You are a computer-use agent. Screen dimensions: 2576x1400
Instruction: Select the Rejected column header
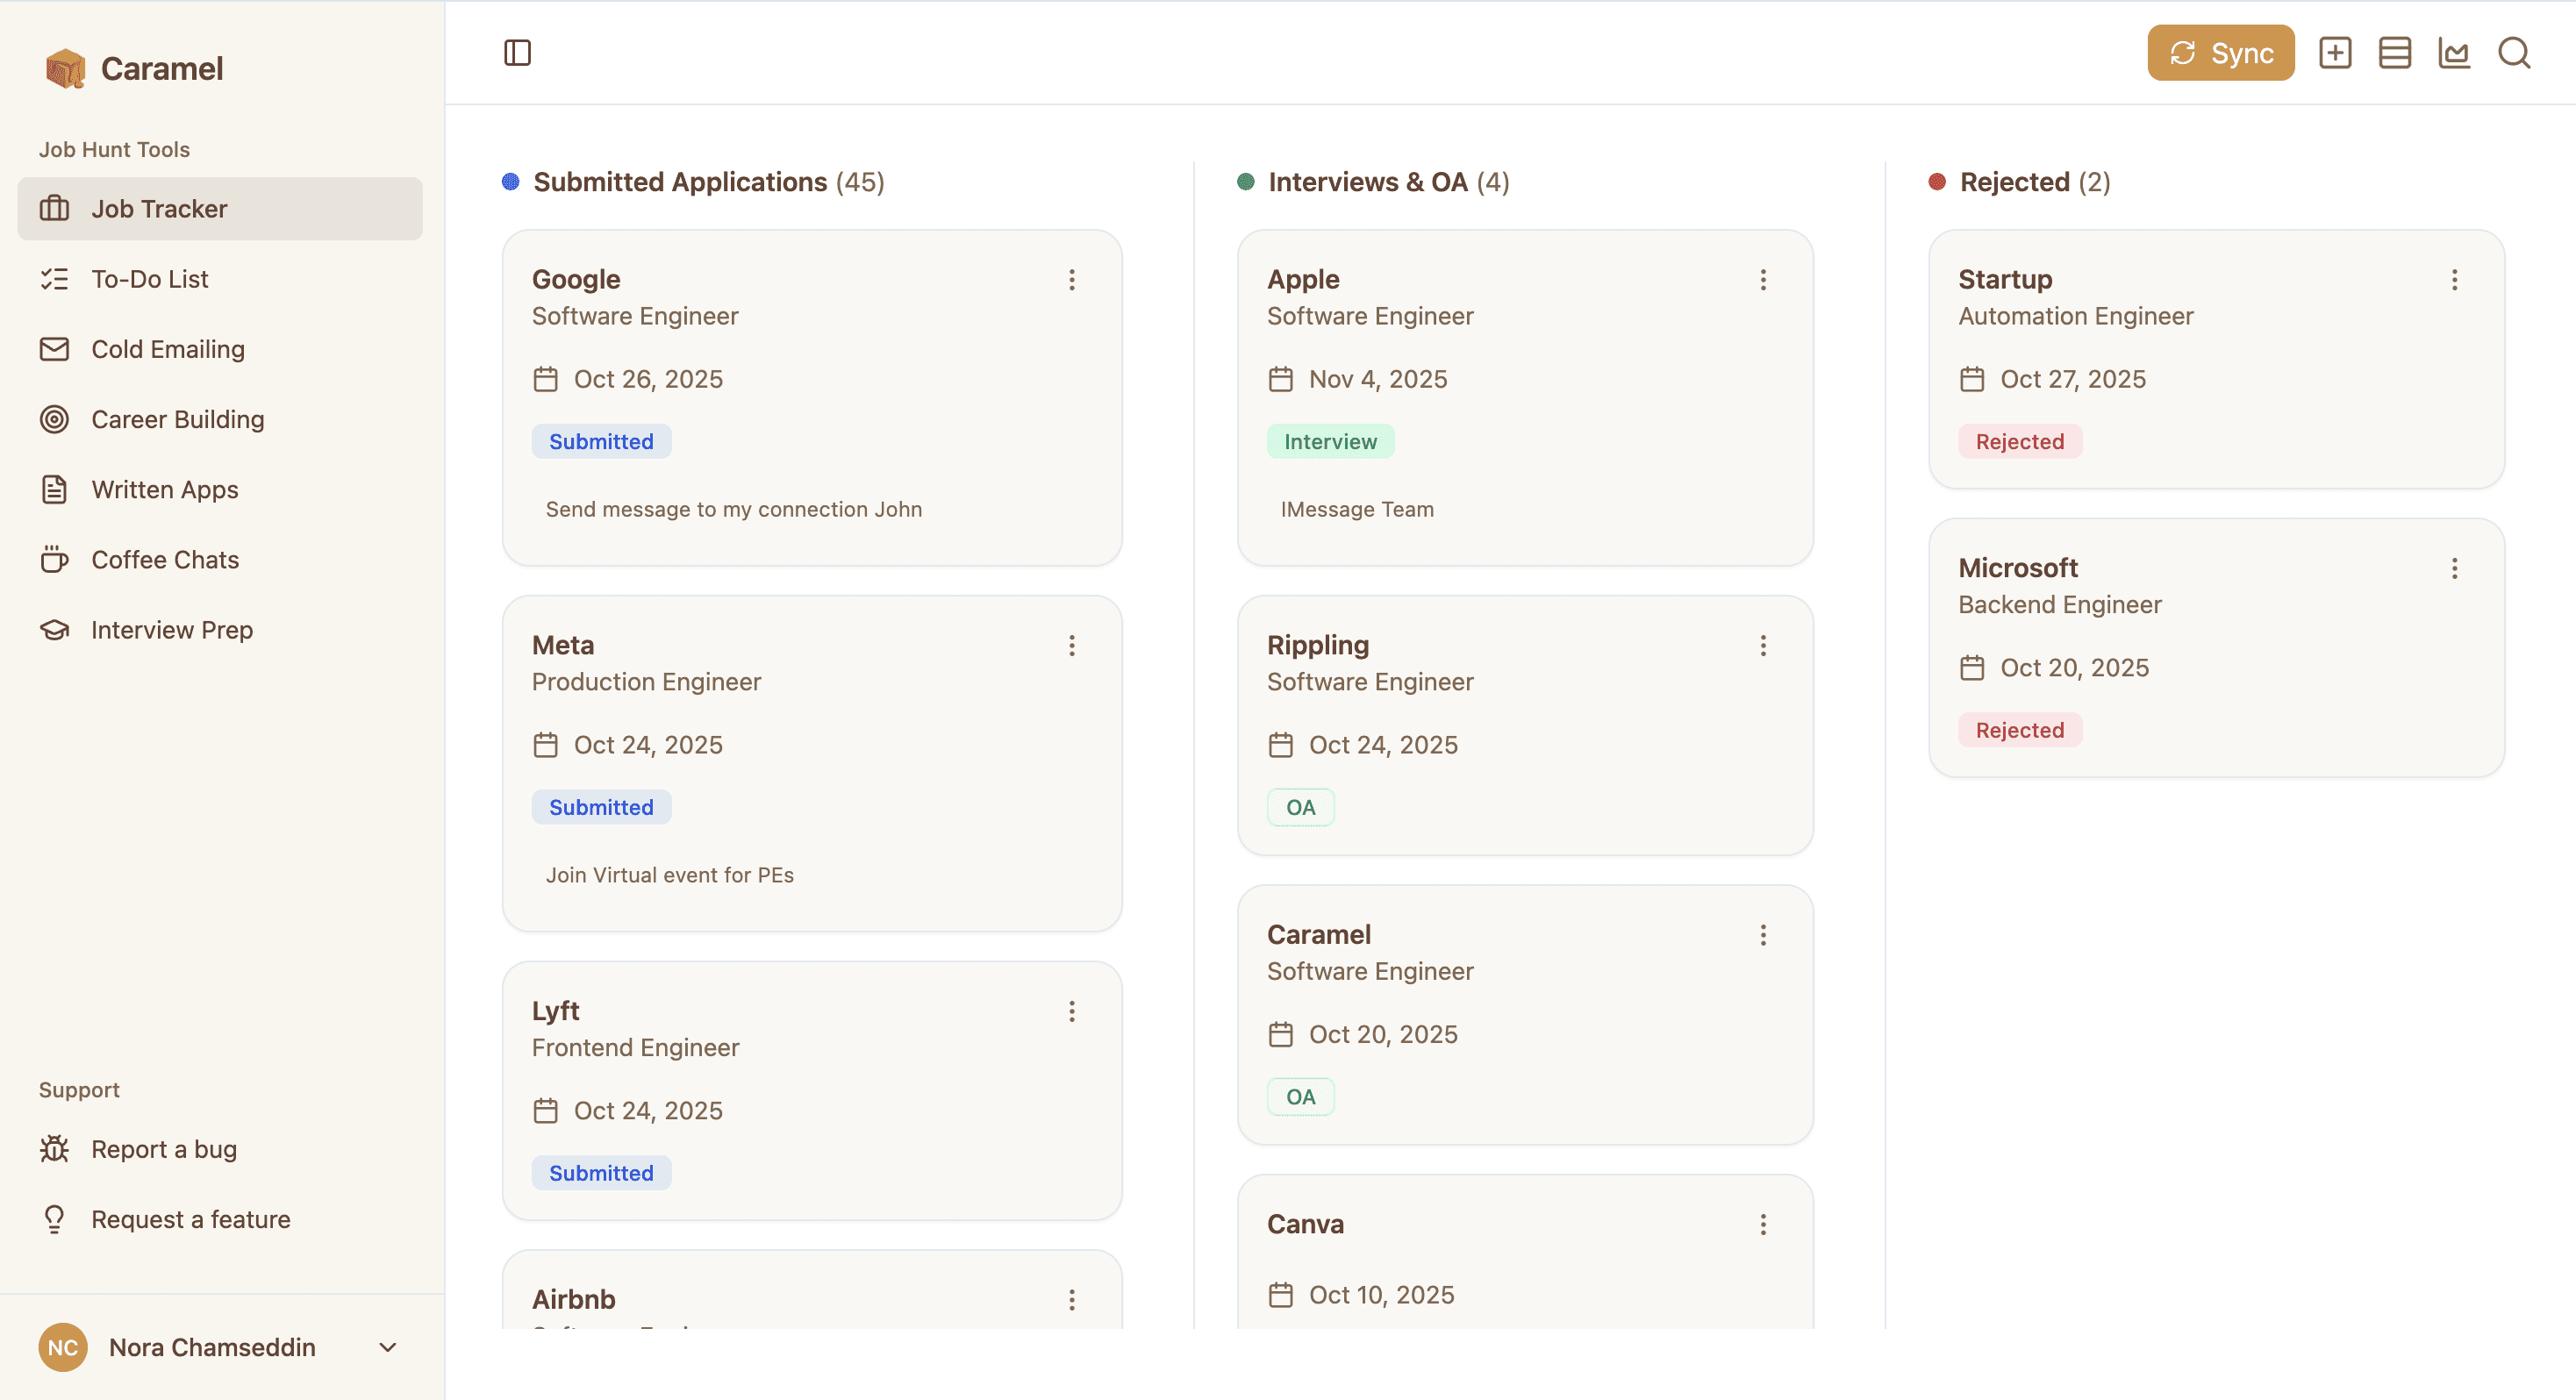click(2019, 182)
